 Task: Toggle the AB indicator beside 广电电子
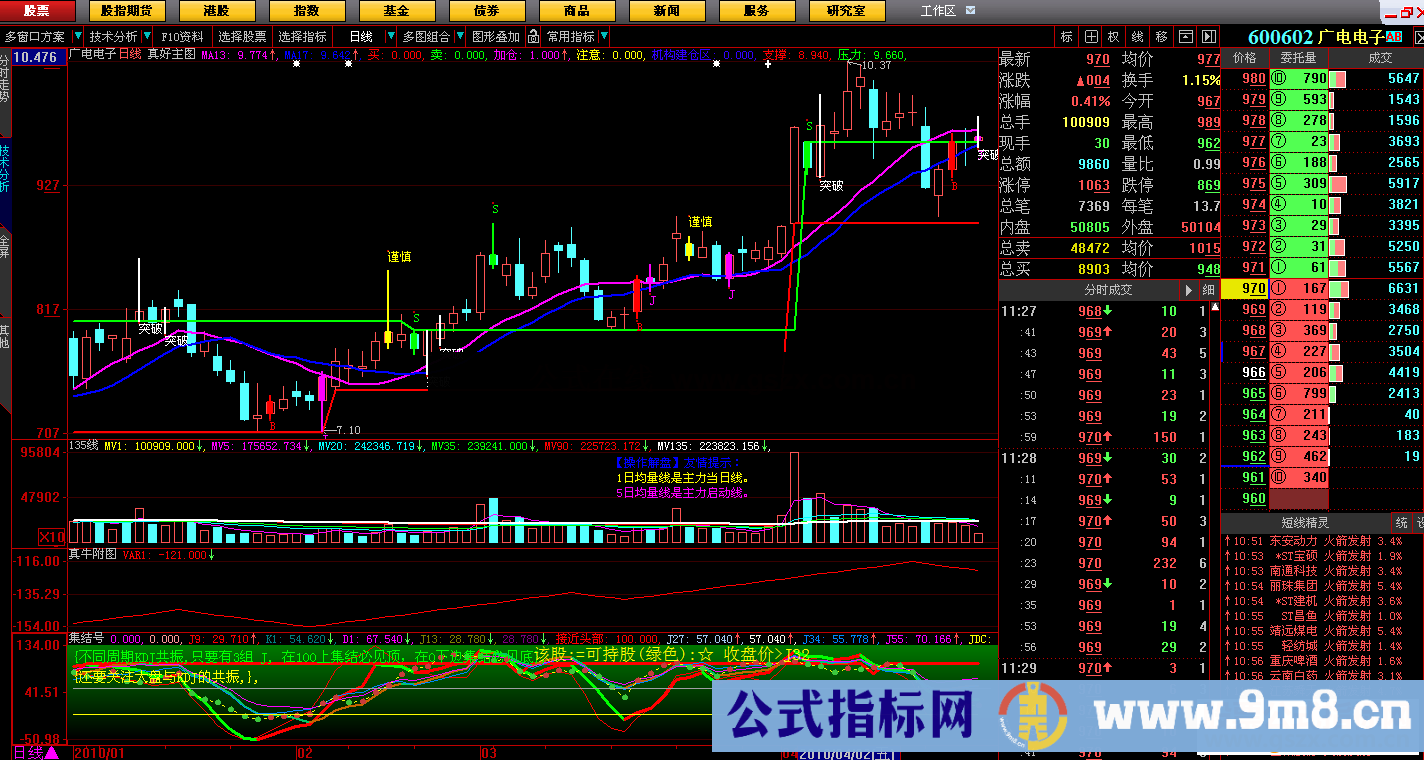point(1394,36)
